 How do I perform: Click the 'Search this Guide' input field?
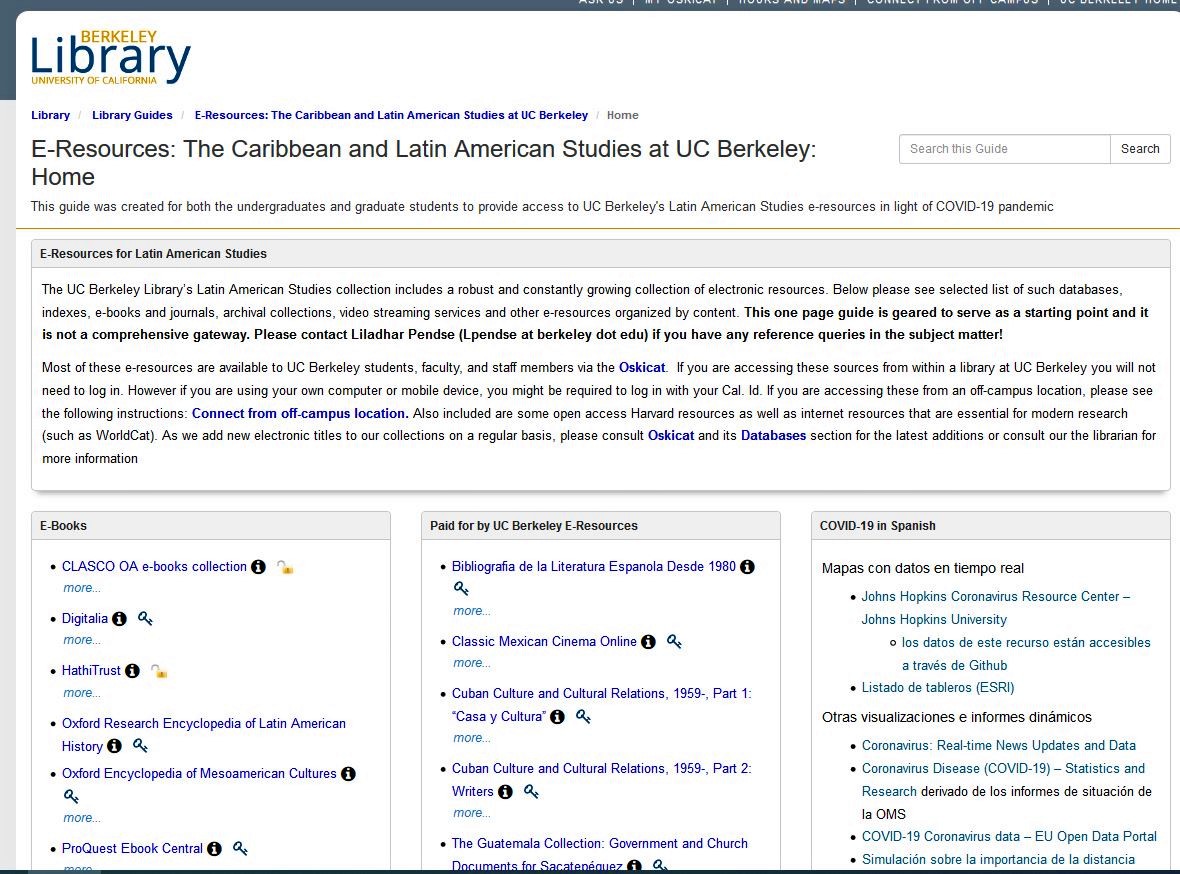1004,149
